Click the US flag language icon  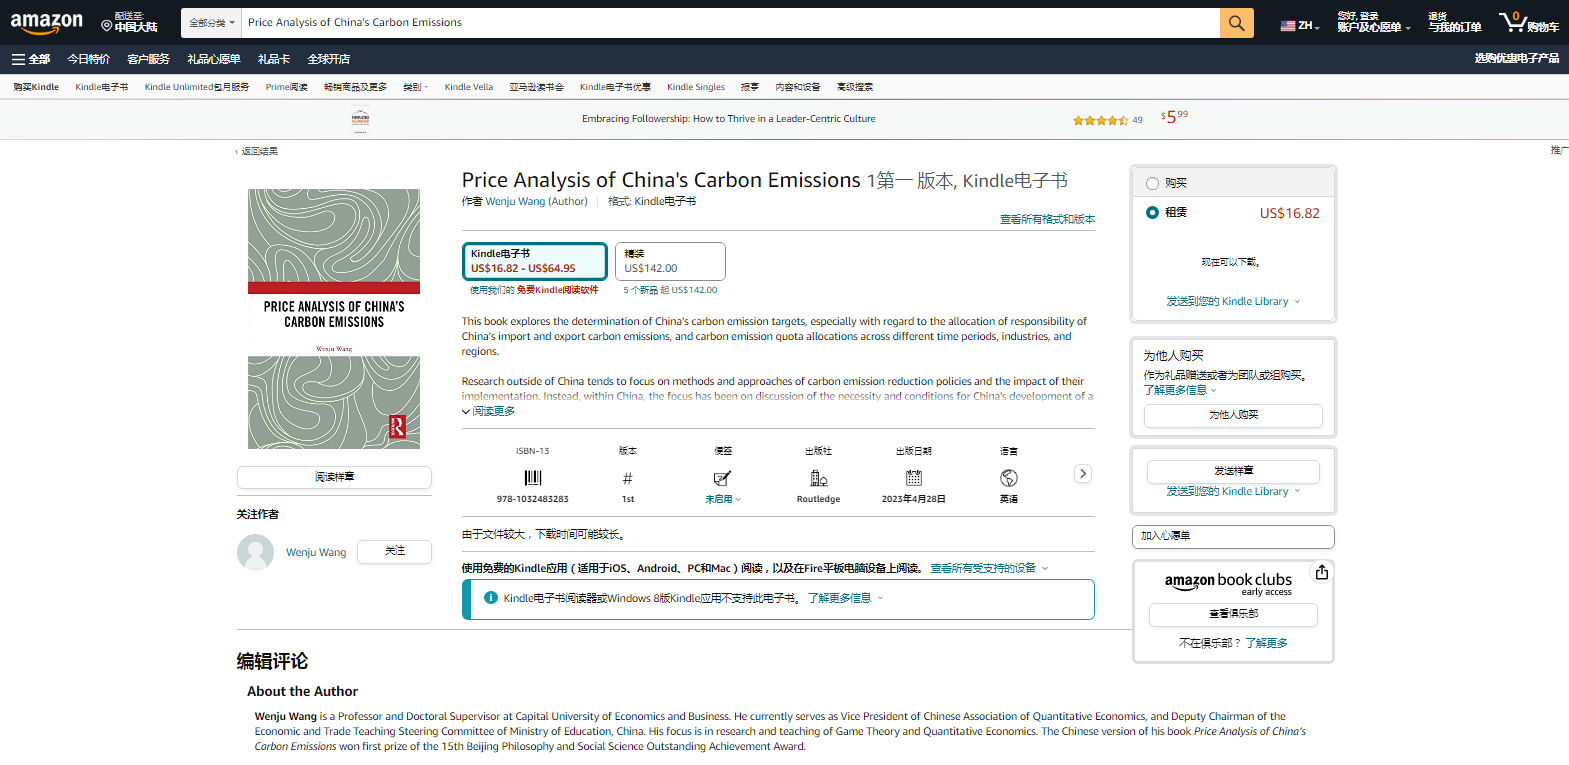click(x=1288, y=26)
